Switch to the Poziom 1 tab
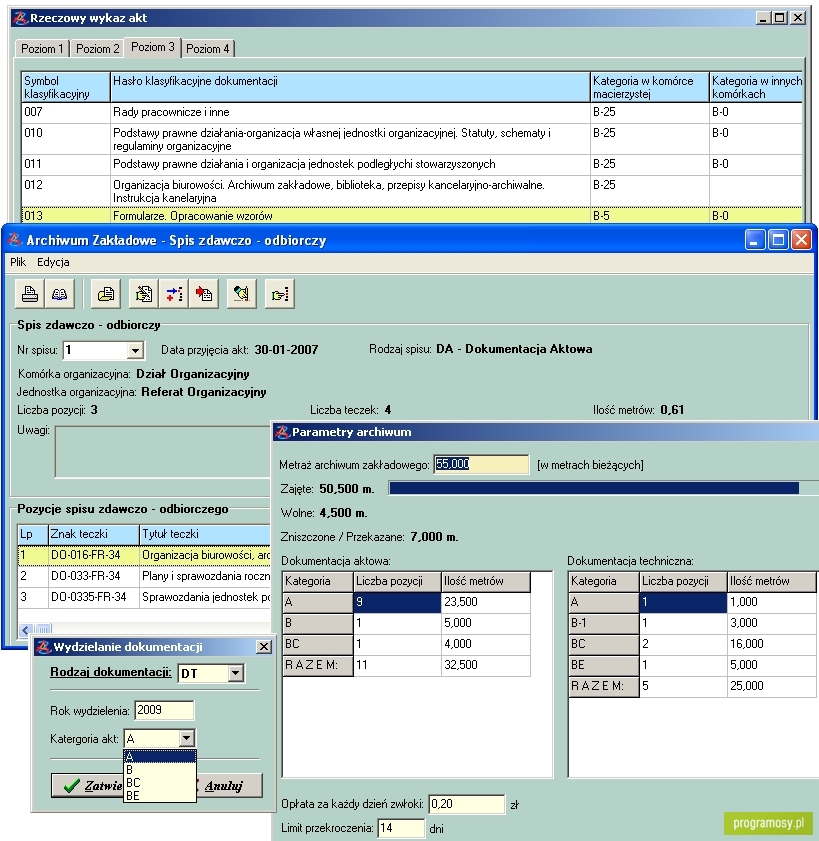Image resolution: width=819 pixels, height=841 pixels. (42, 49)
